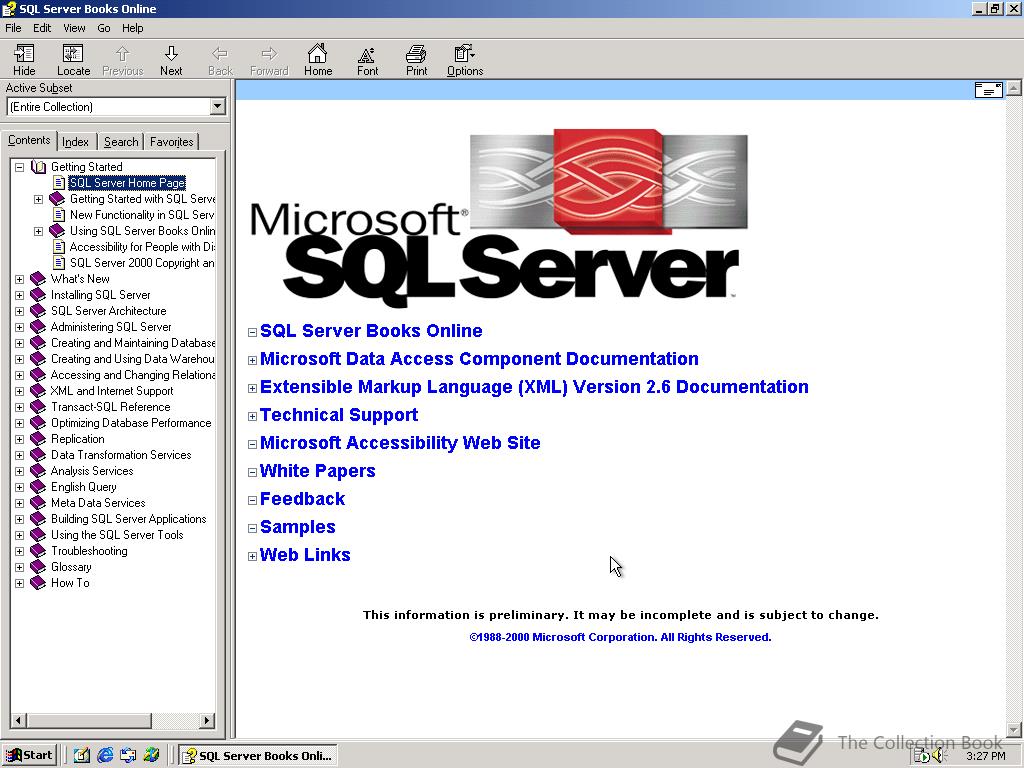Select Building SQL Server Applications tree item
Screen dimensions: 1024x768
129,519
